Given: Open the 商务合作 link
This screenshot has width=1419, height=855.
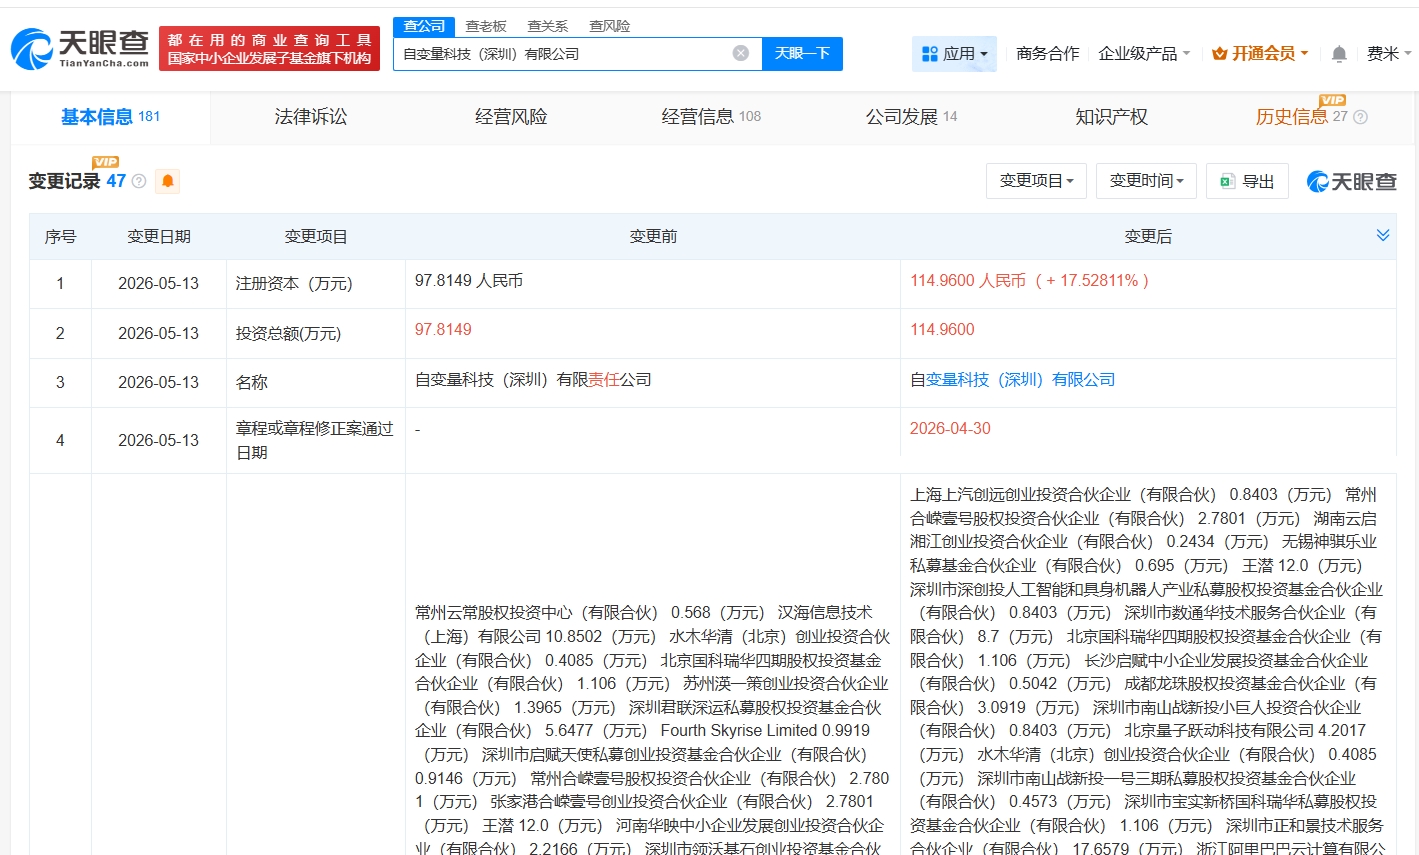Looking at the screenshot, I should [1047, 54].
